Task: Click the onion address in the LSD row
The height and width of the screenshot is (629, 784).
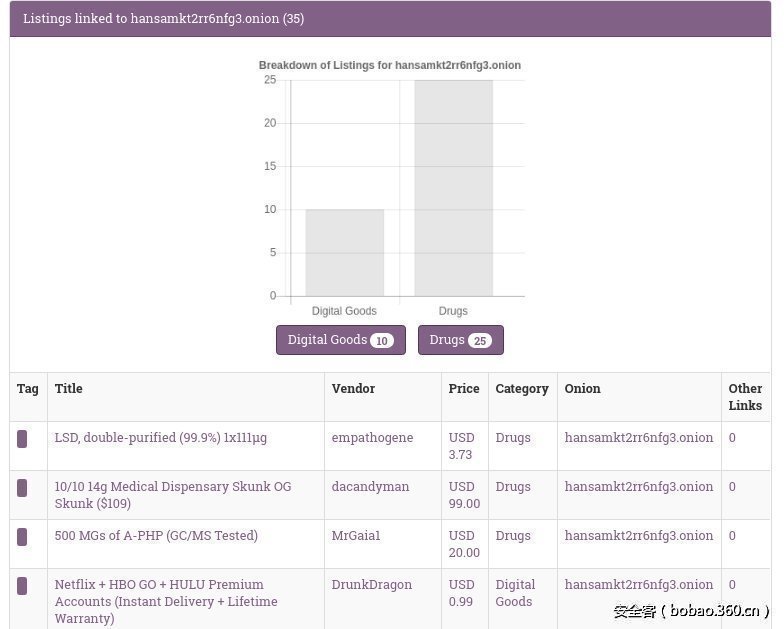Action: pyautogui.click(x=638, y=438)
